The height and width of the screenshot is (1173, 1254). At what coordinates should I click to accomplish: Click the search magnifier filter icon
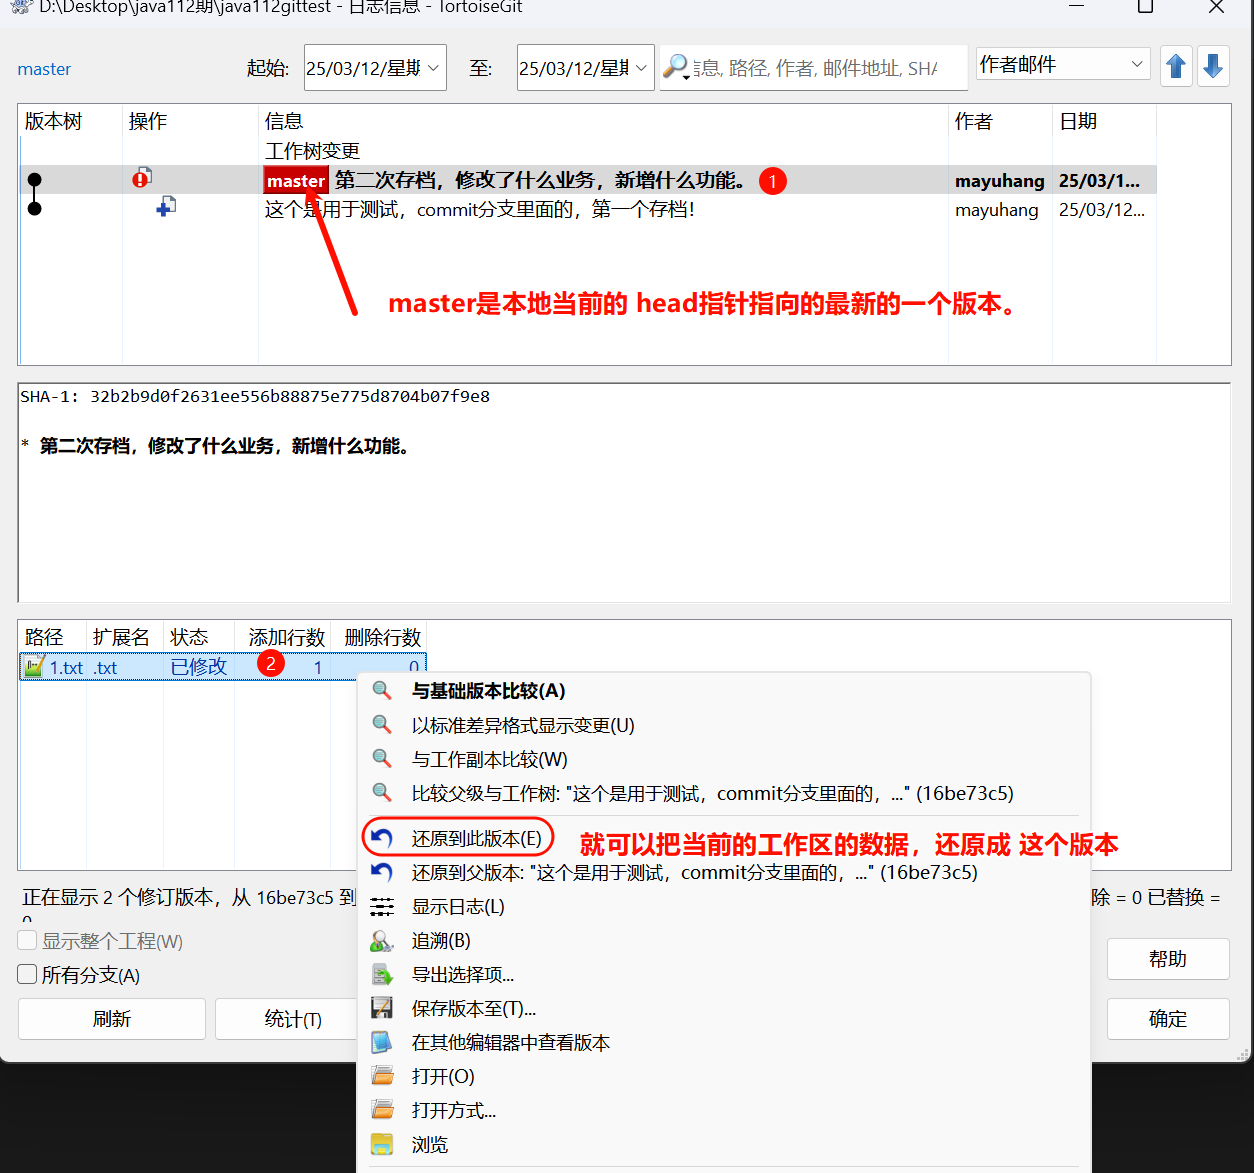pos(676,67)
